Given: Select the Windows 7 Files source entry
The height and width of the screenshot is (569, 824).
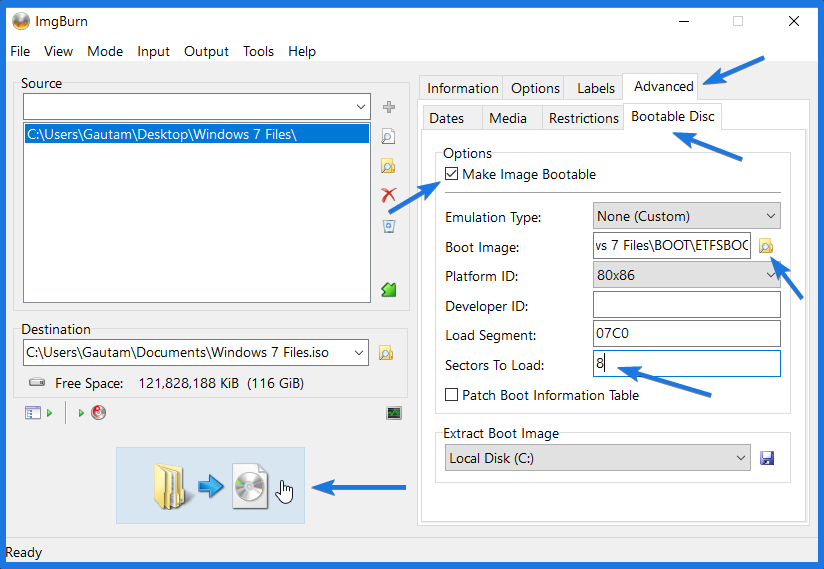Looking at the screenshot, I should pyautogui.click(x=197, y=134).
